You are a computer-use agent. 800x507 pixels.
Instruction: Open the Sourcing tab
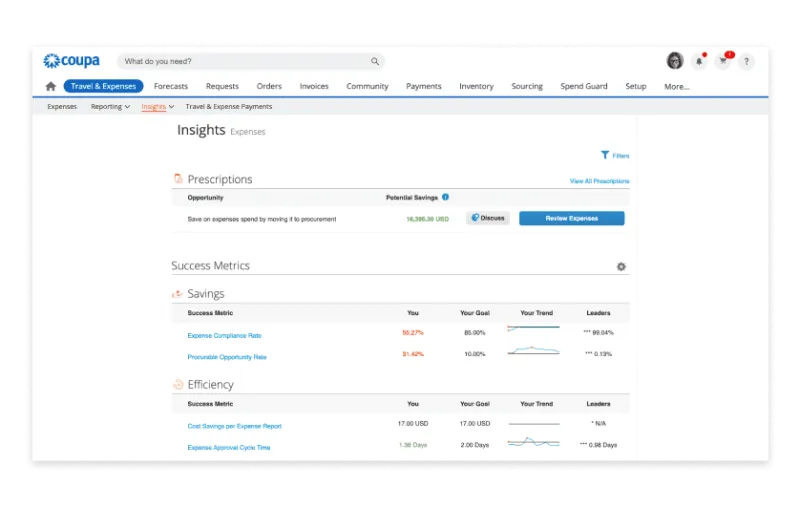coord(527,86)
